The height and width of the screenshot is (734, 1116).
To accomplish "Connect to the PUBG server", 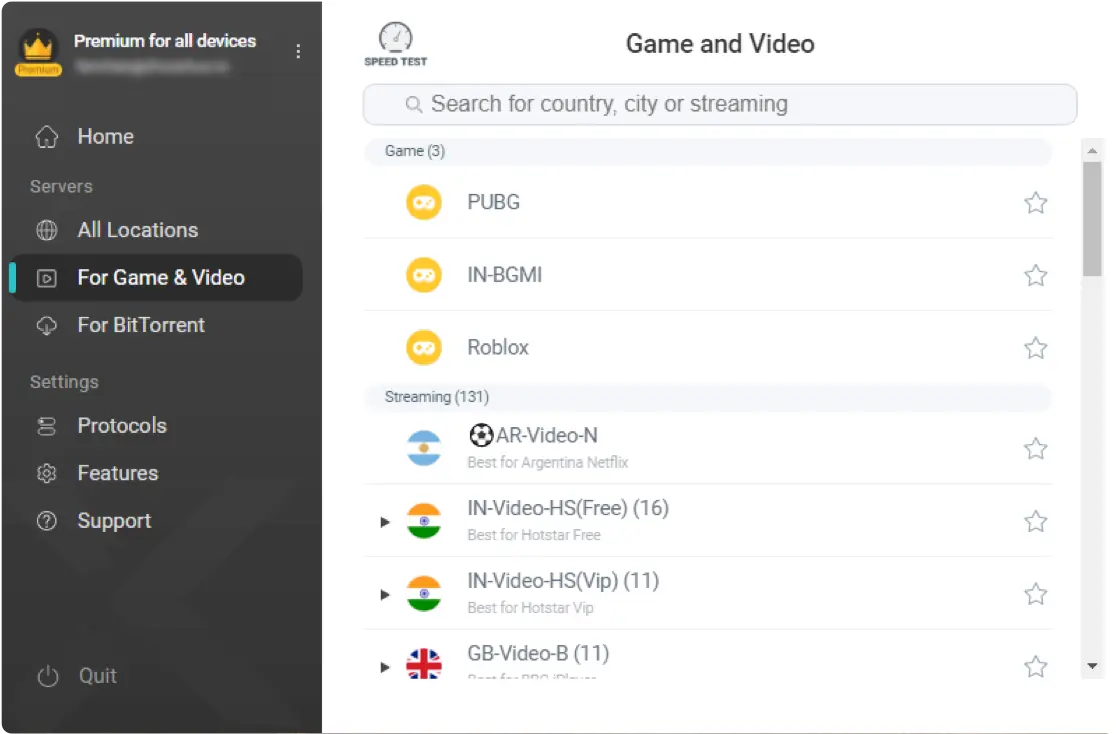I will click(x=708, y=202).
